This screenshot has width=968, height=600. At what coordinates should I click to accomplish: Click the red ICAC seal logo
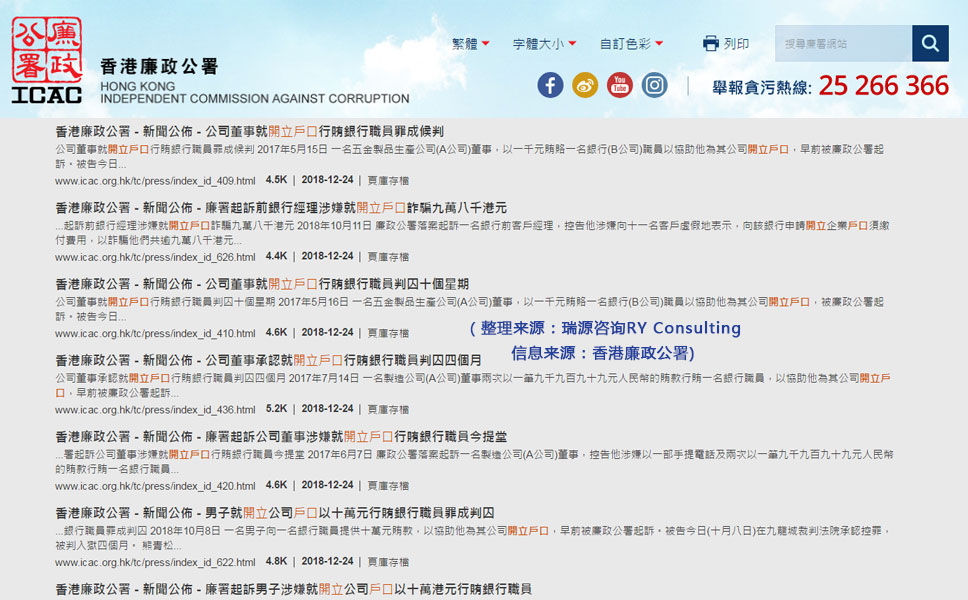(47, 51)
